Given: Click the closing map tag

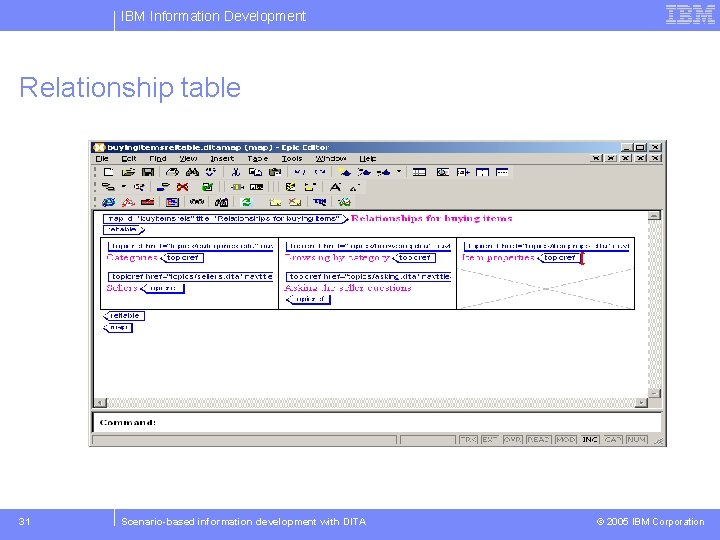Looking at the screenshot, I should tap(118, 327).
